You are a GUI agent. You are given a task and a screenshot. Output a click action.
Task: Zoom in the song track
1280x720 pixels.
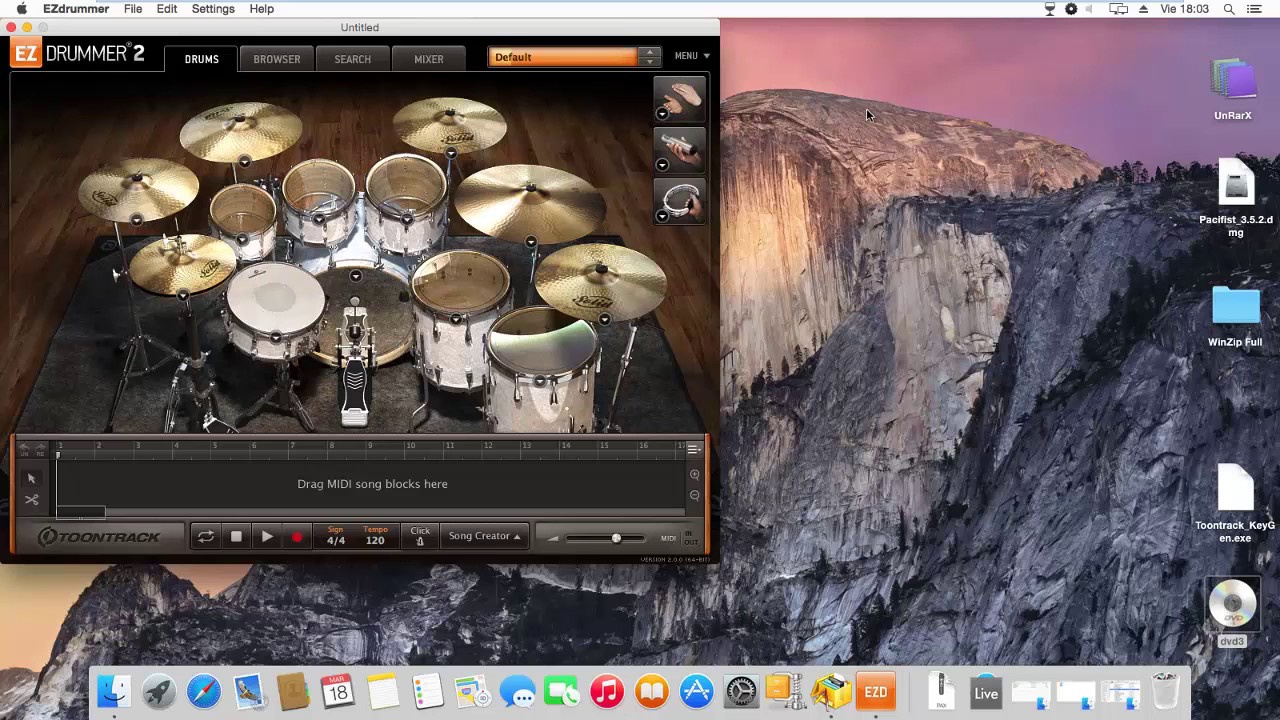click(695, 475)
